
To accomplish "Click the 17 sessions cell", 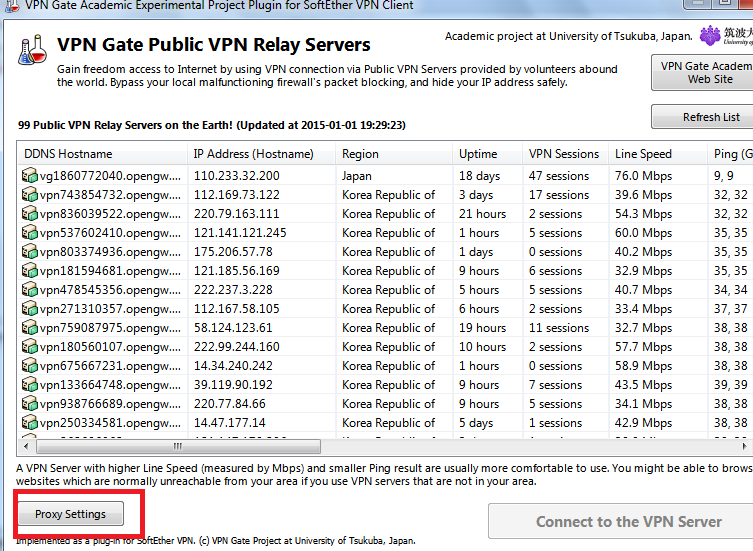I will pyautogui.click(x=559, y=195).
